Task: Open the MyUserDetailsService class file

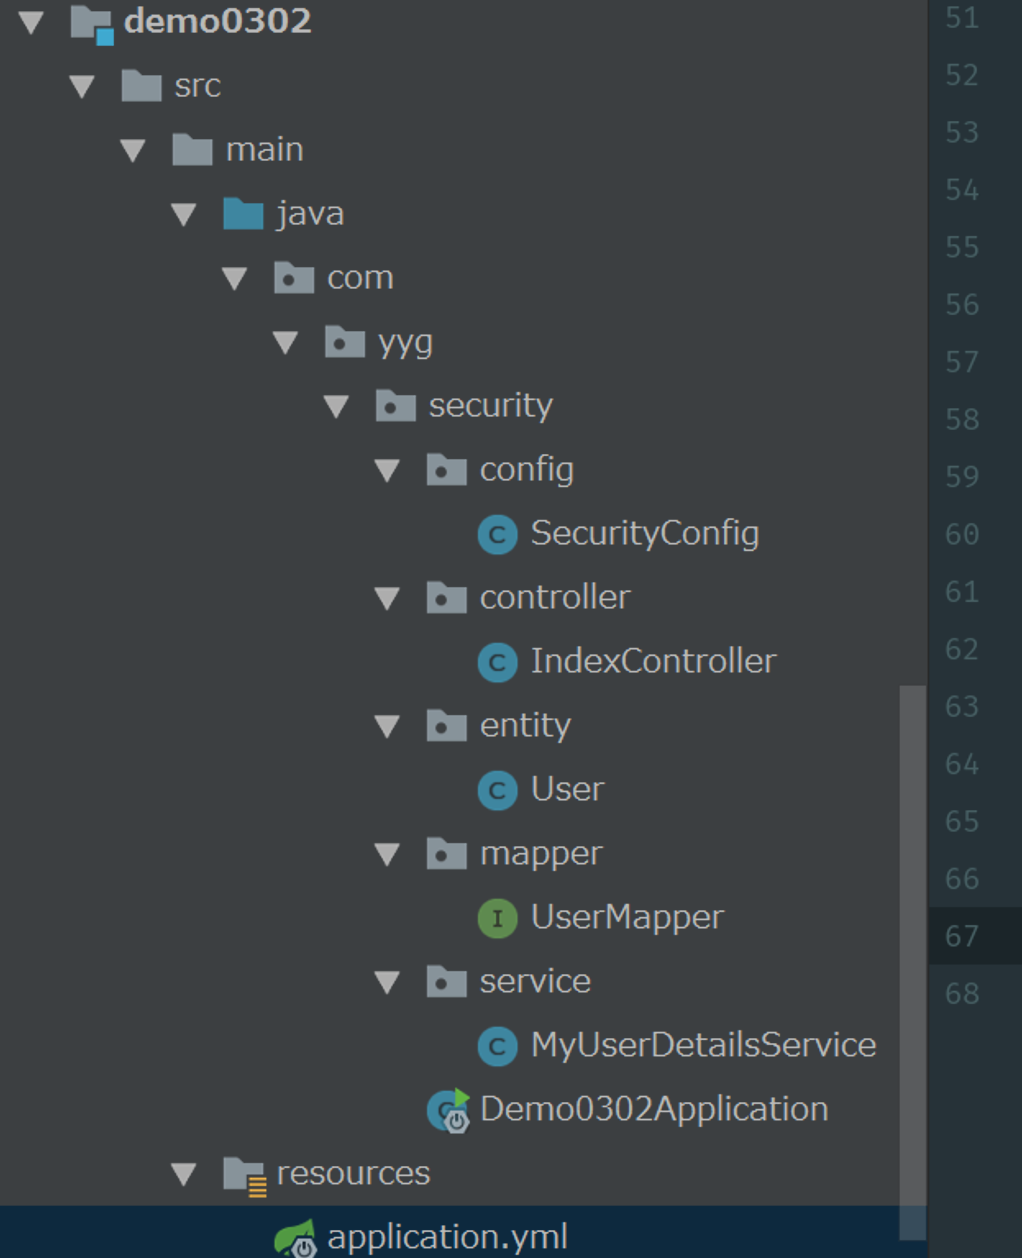Action: (x=703, y=1045)
